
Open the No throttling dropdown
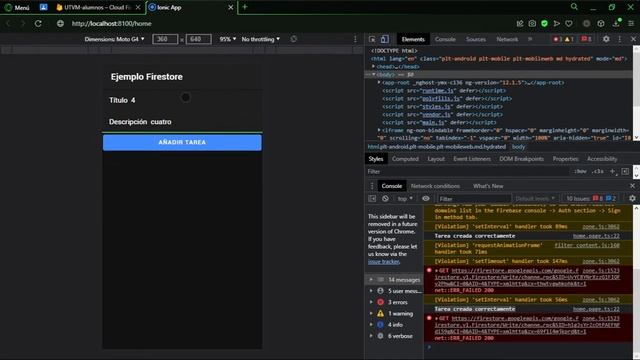click(x=260, y=39)
